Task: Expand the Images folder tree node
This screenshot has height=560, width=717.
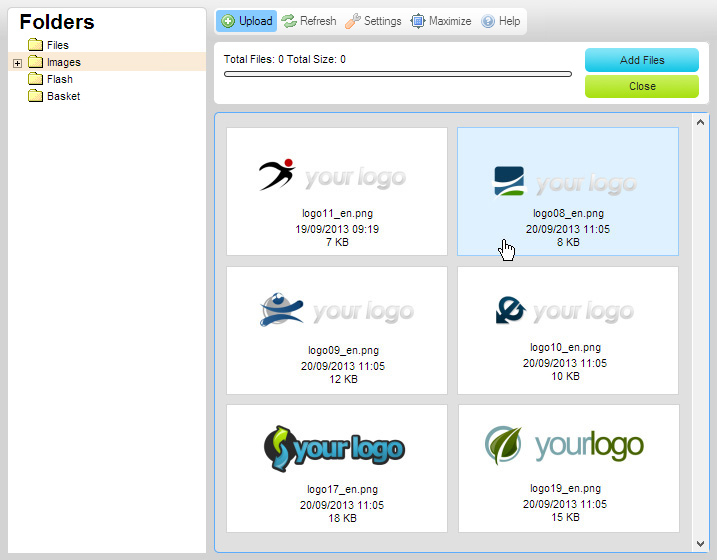Action: tap(17, 63)
